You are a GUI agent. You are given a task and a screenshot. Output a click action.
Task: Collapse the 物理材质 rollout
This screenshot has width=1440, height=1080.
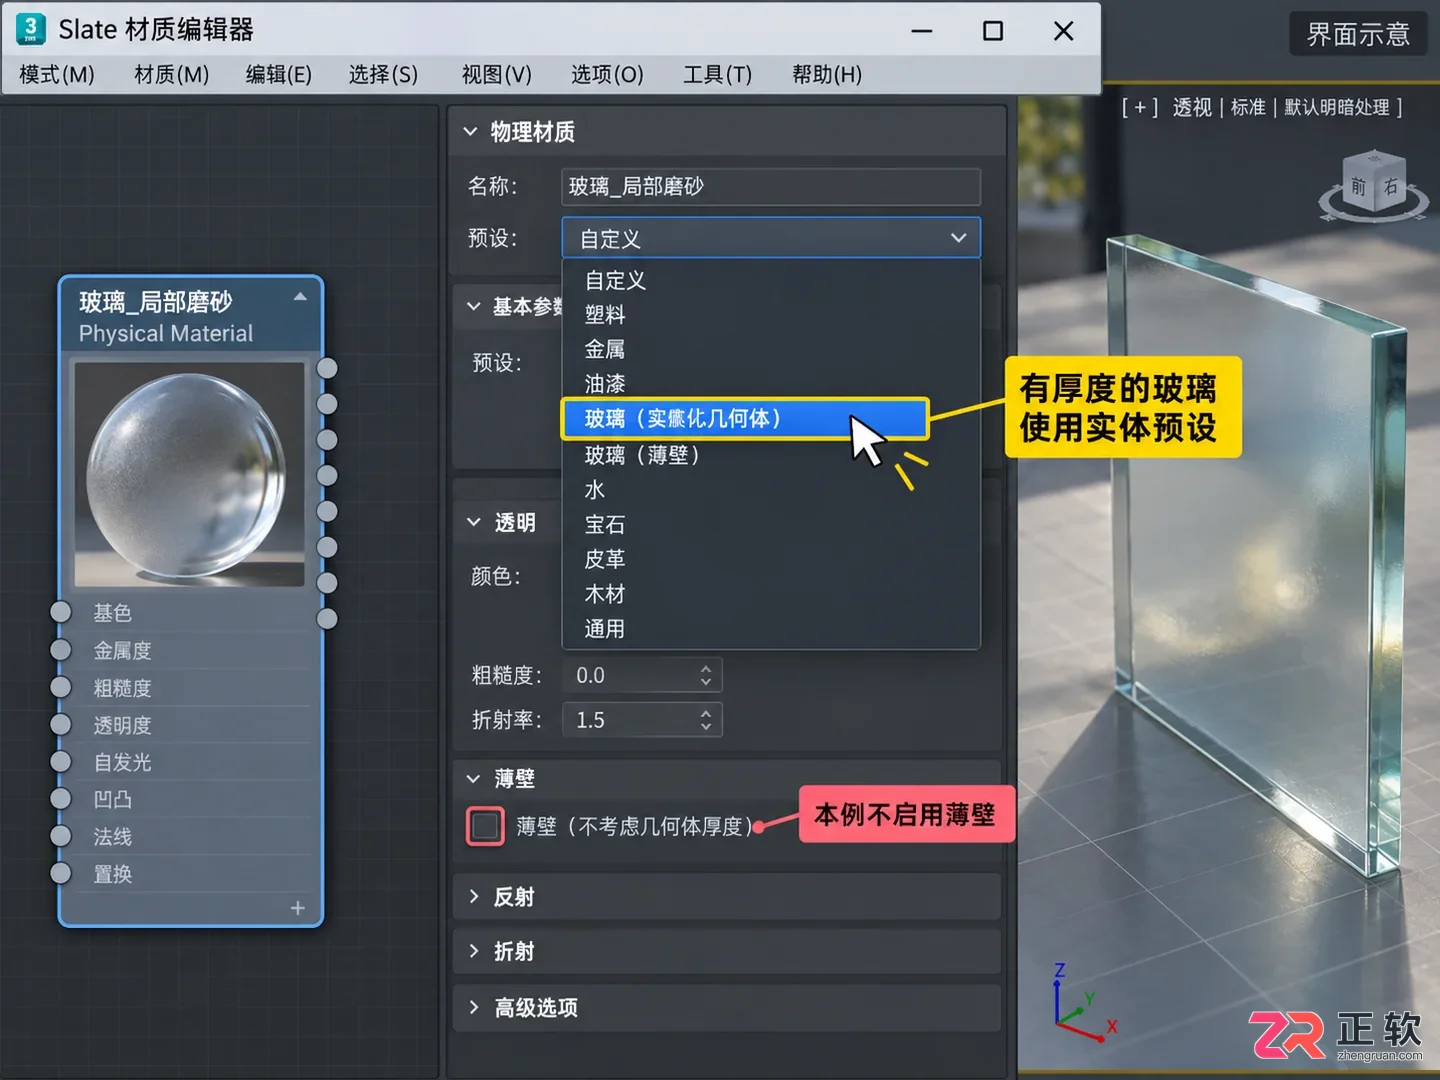471,131
